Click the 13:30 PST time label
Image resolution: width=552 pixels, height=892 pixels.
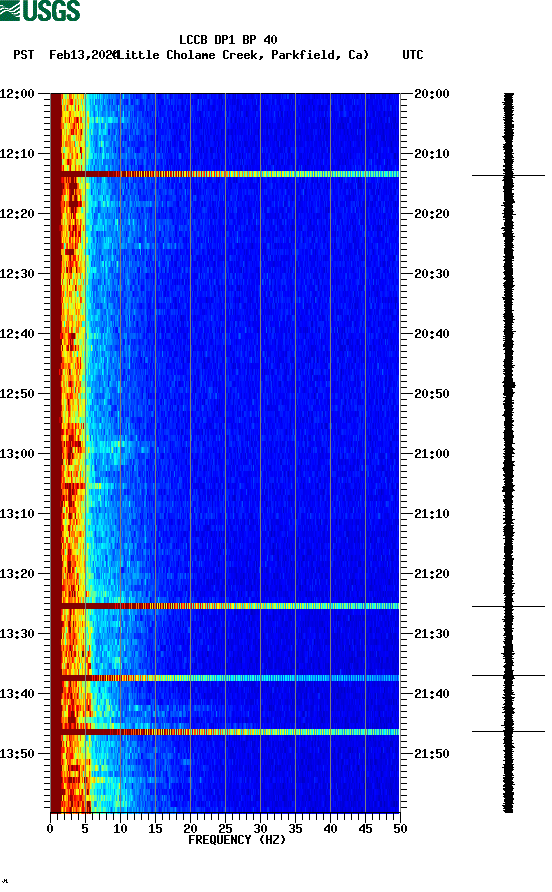(17, 634)
